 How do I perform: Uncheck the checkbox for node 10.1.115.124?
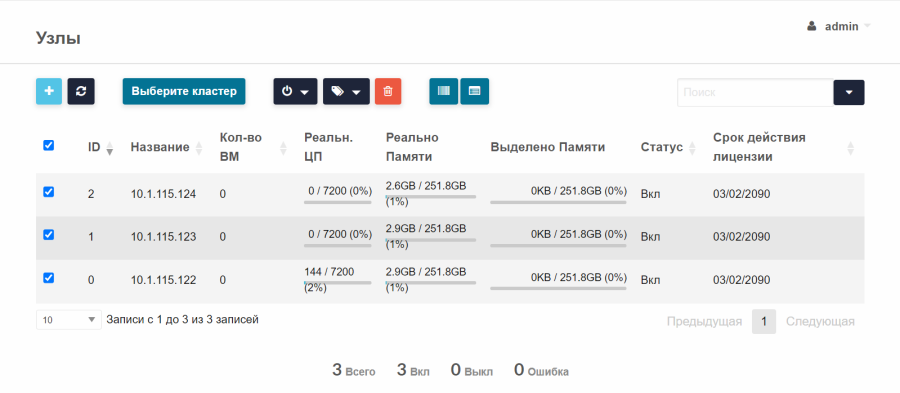49,192
